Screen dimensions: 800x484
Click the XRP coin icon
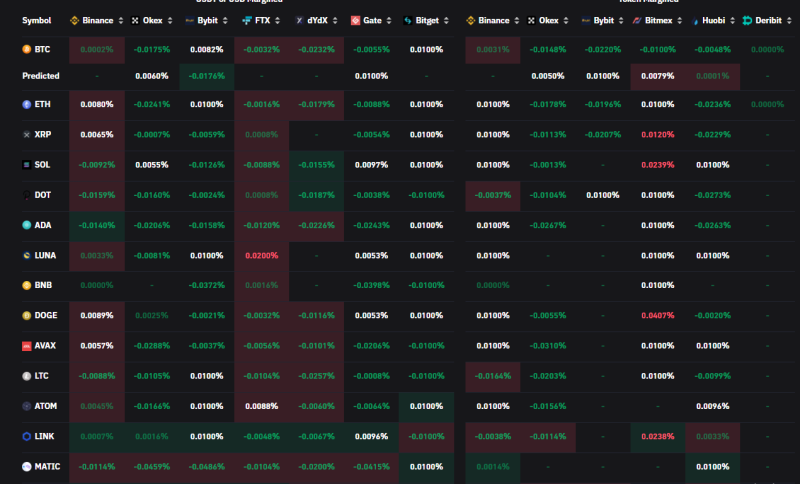(x=27, y=135)
